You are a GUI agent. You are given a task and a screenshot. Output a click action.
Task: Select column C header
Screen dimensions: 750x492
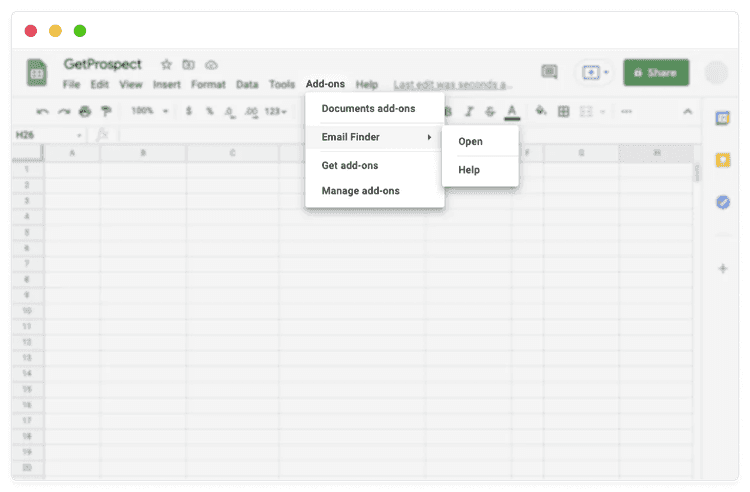[232, 153]
